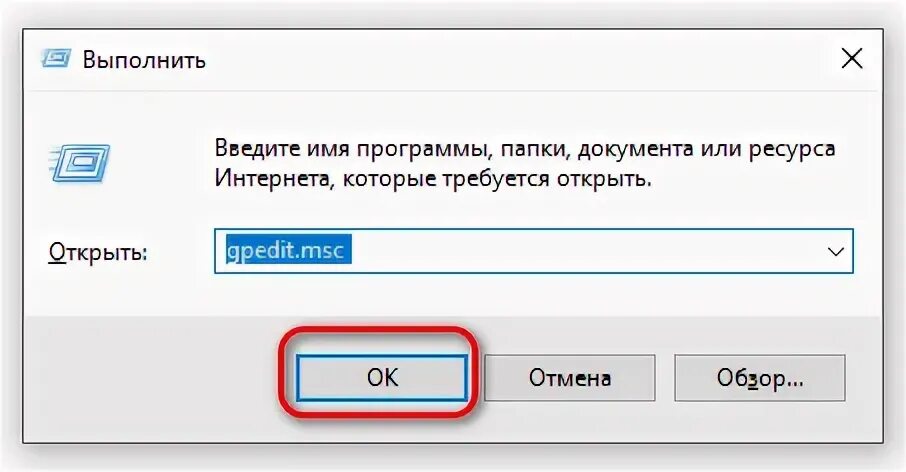This screenshot has height=472, width=906.
Task: Open file browser via Обзор... button
Action: (760, 378)
